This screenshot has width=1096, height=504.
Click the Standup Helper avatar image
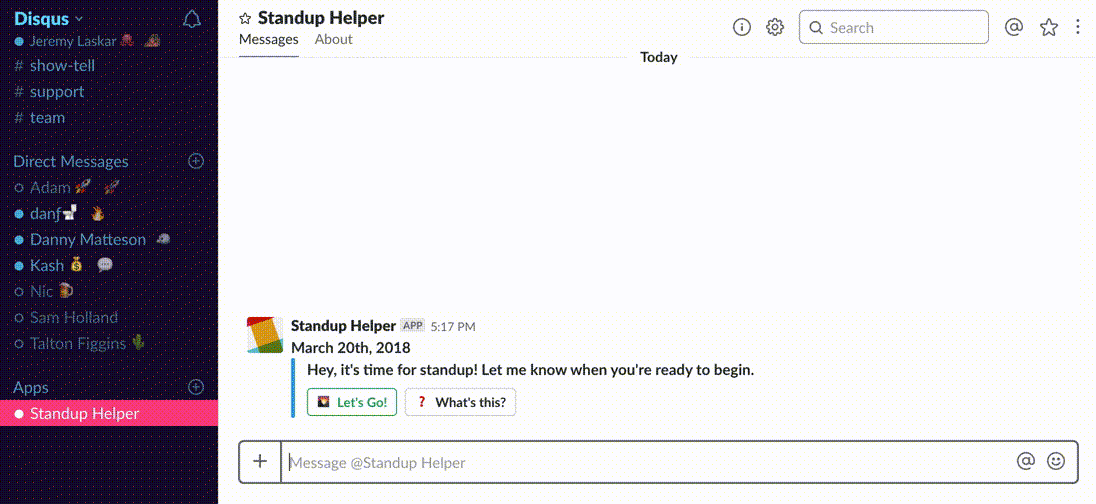(x=265, y=335)
